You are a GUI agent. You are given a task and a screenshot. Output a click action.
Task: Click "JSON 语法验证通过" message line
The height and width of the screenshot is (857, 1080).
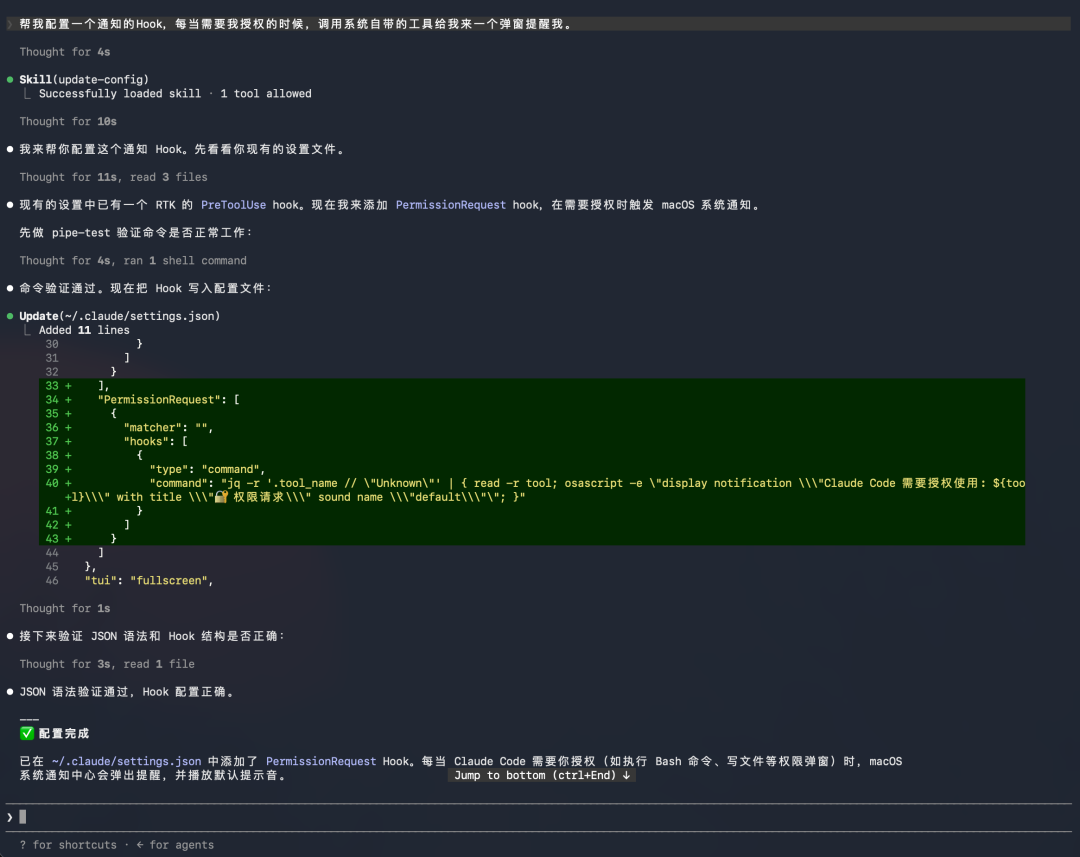click(128, 692)
